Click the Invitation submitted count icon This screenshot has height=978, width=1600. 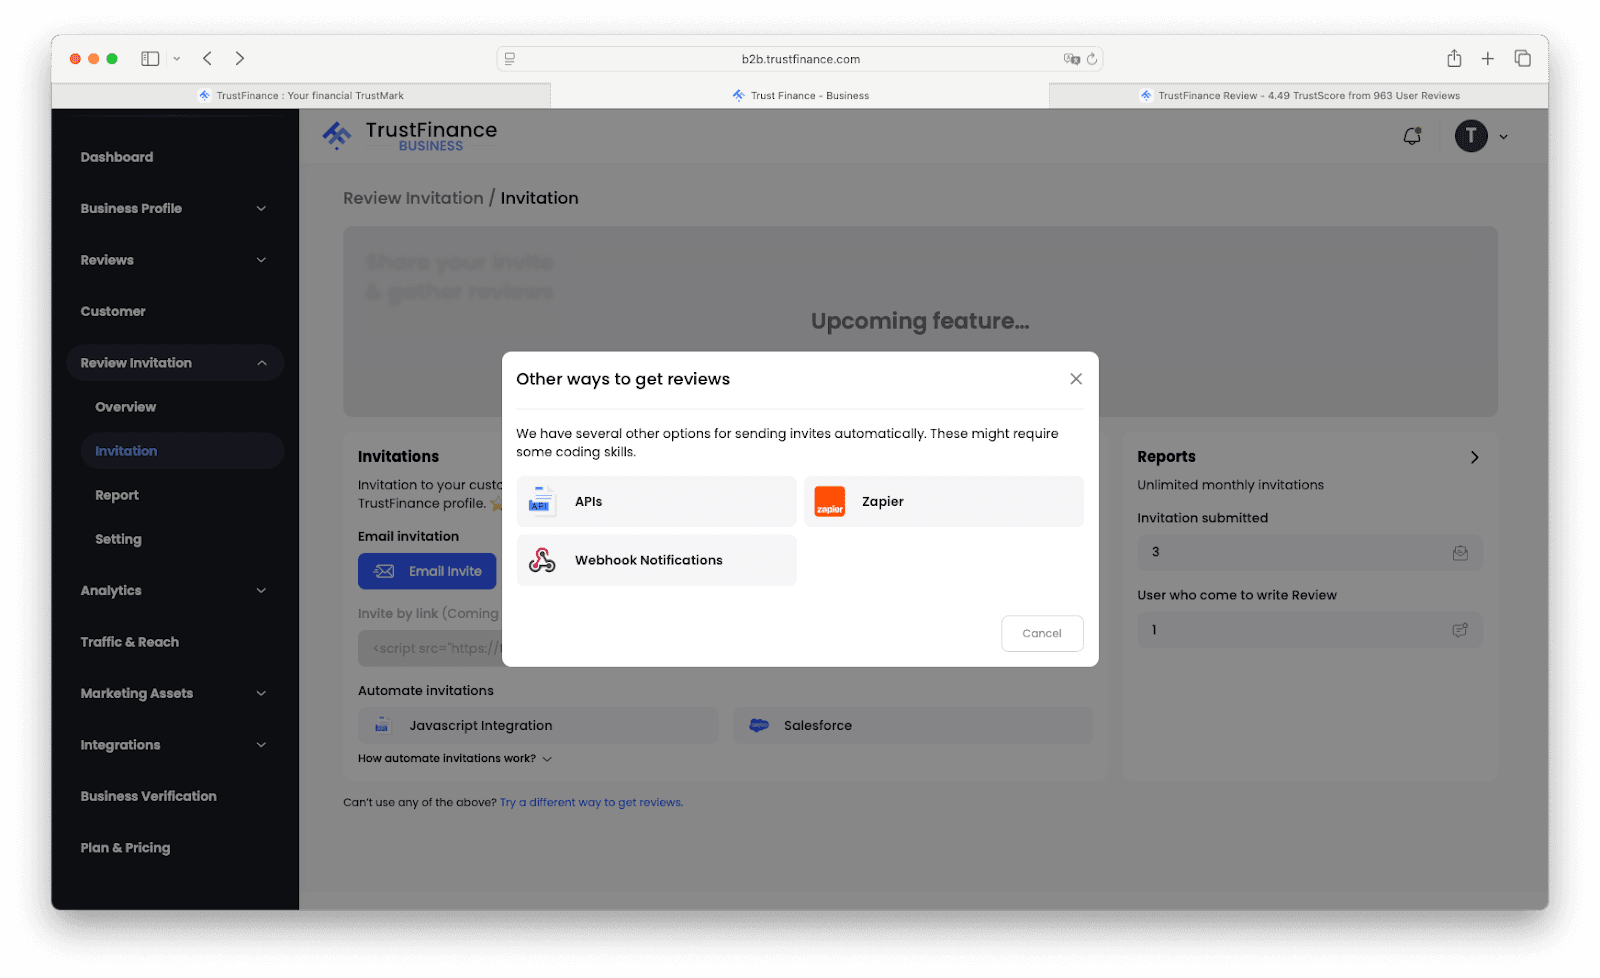tap(1460, 553)
